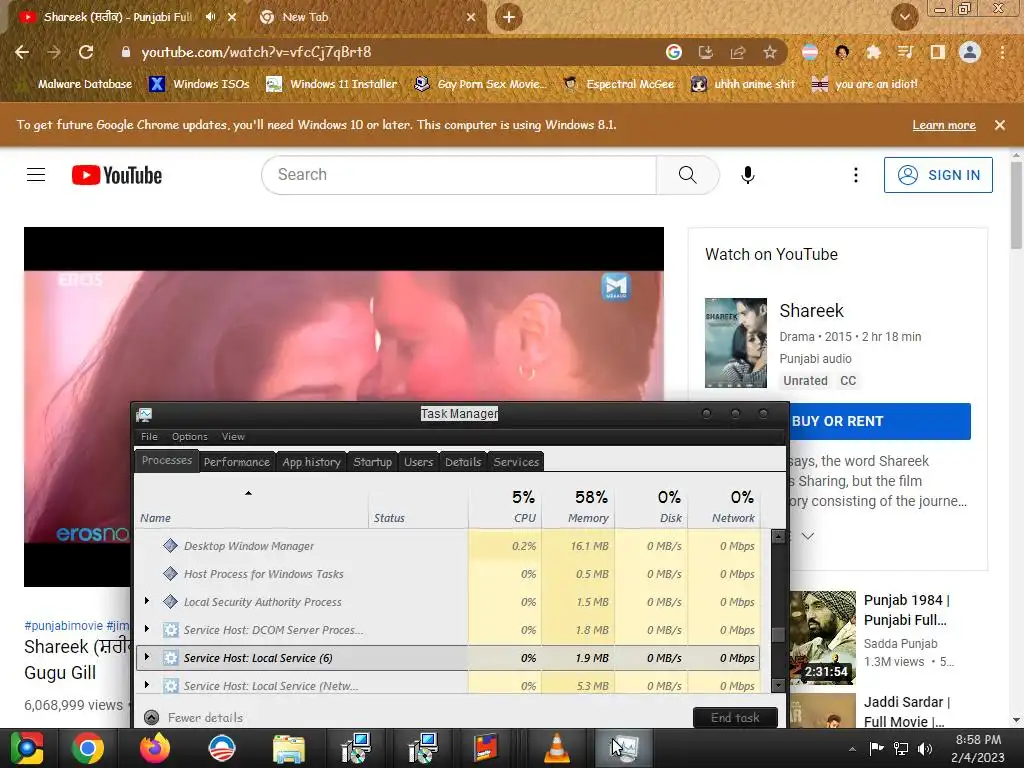Switch to the Performance tab
This screenshot has width=1024, height=768.
236,462
